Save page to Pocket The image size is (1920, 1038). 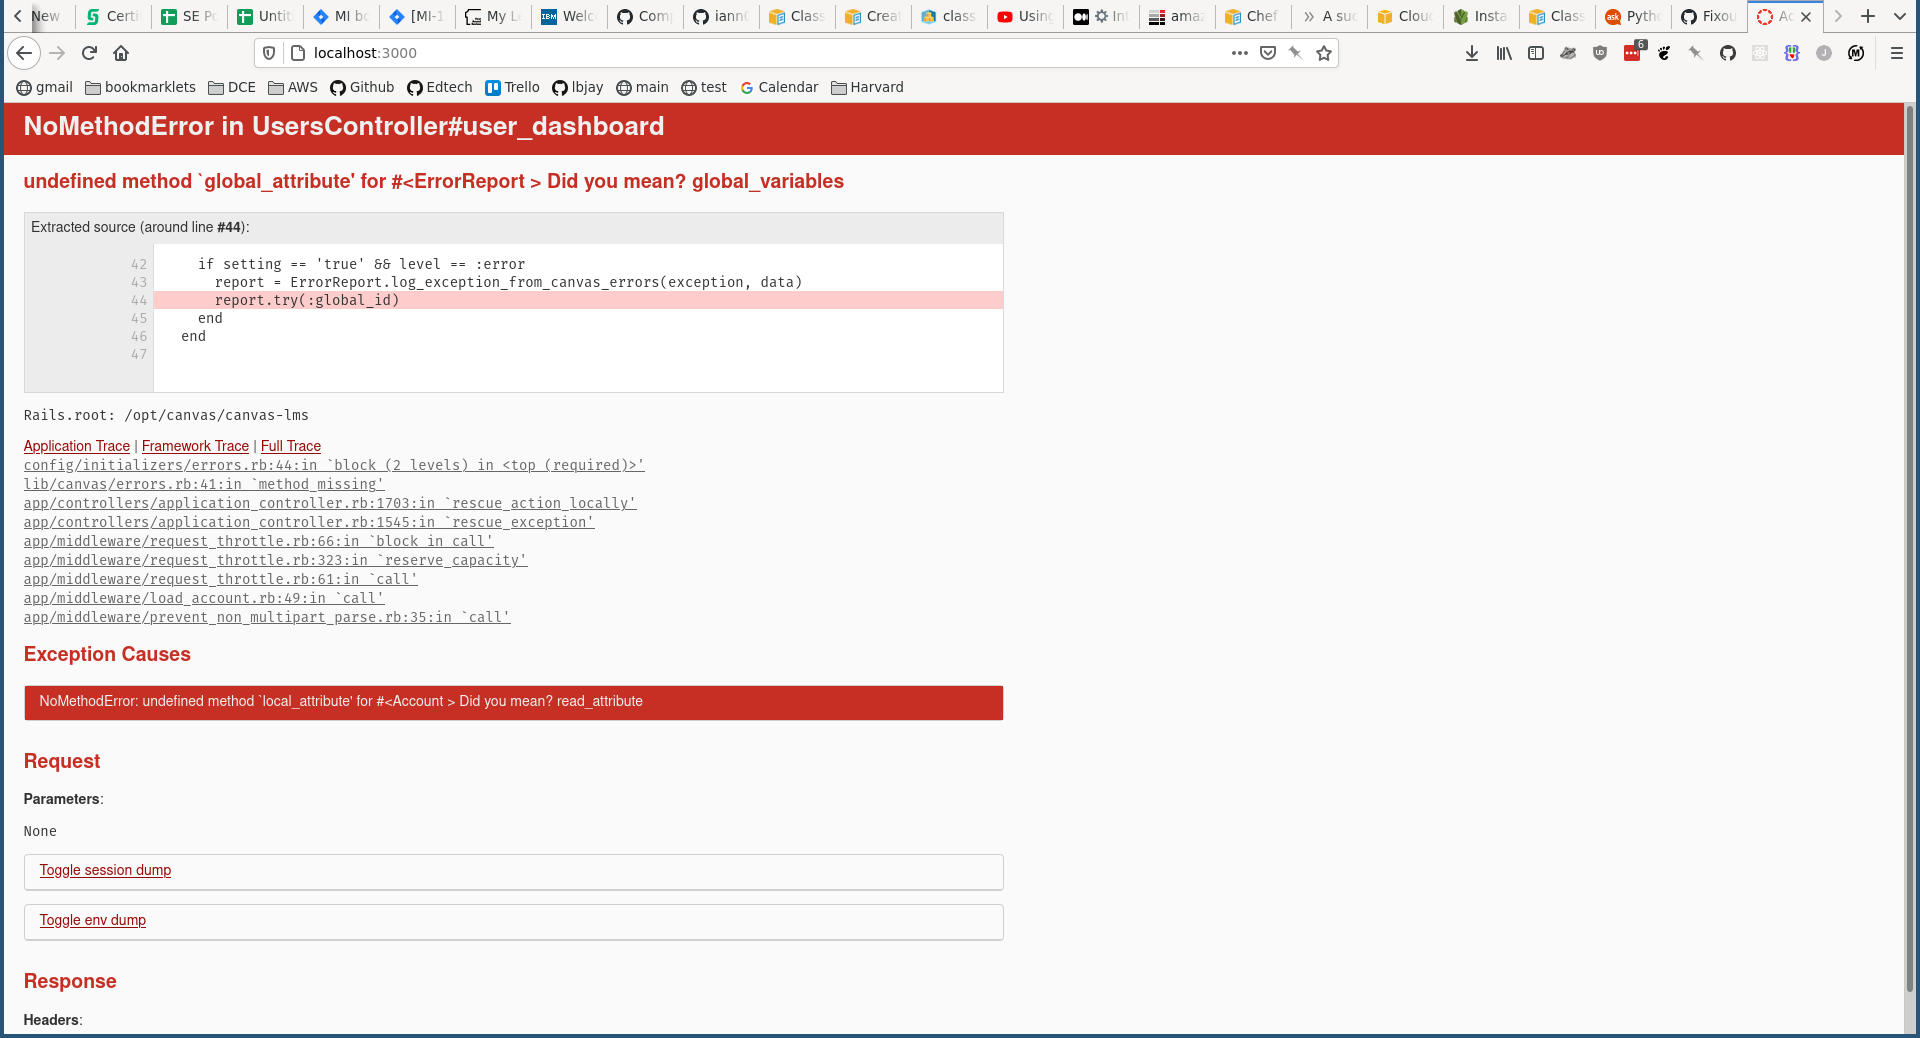click(1268, 53)
